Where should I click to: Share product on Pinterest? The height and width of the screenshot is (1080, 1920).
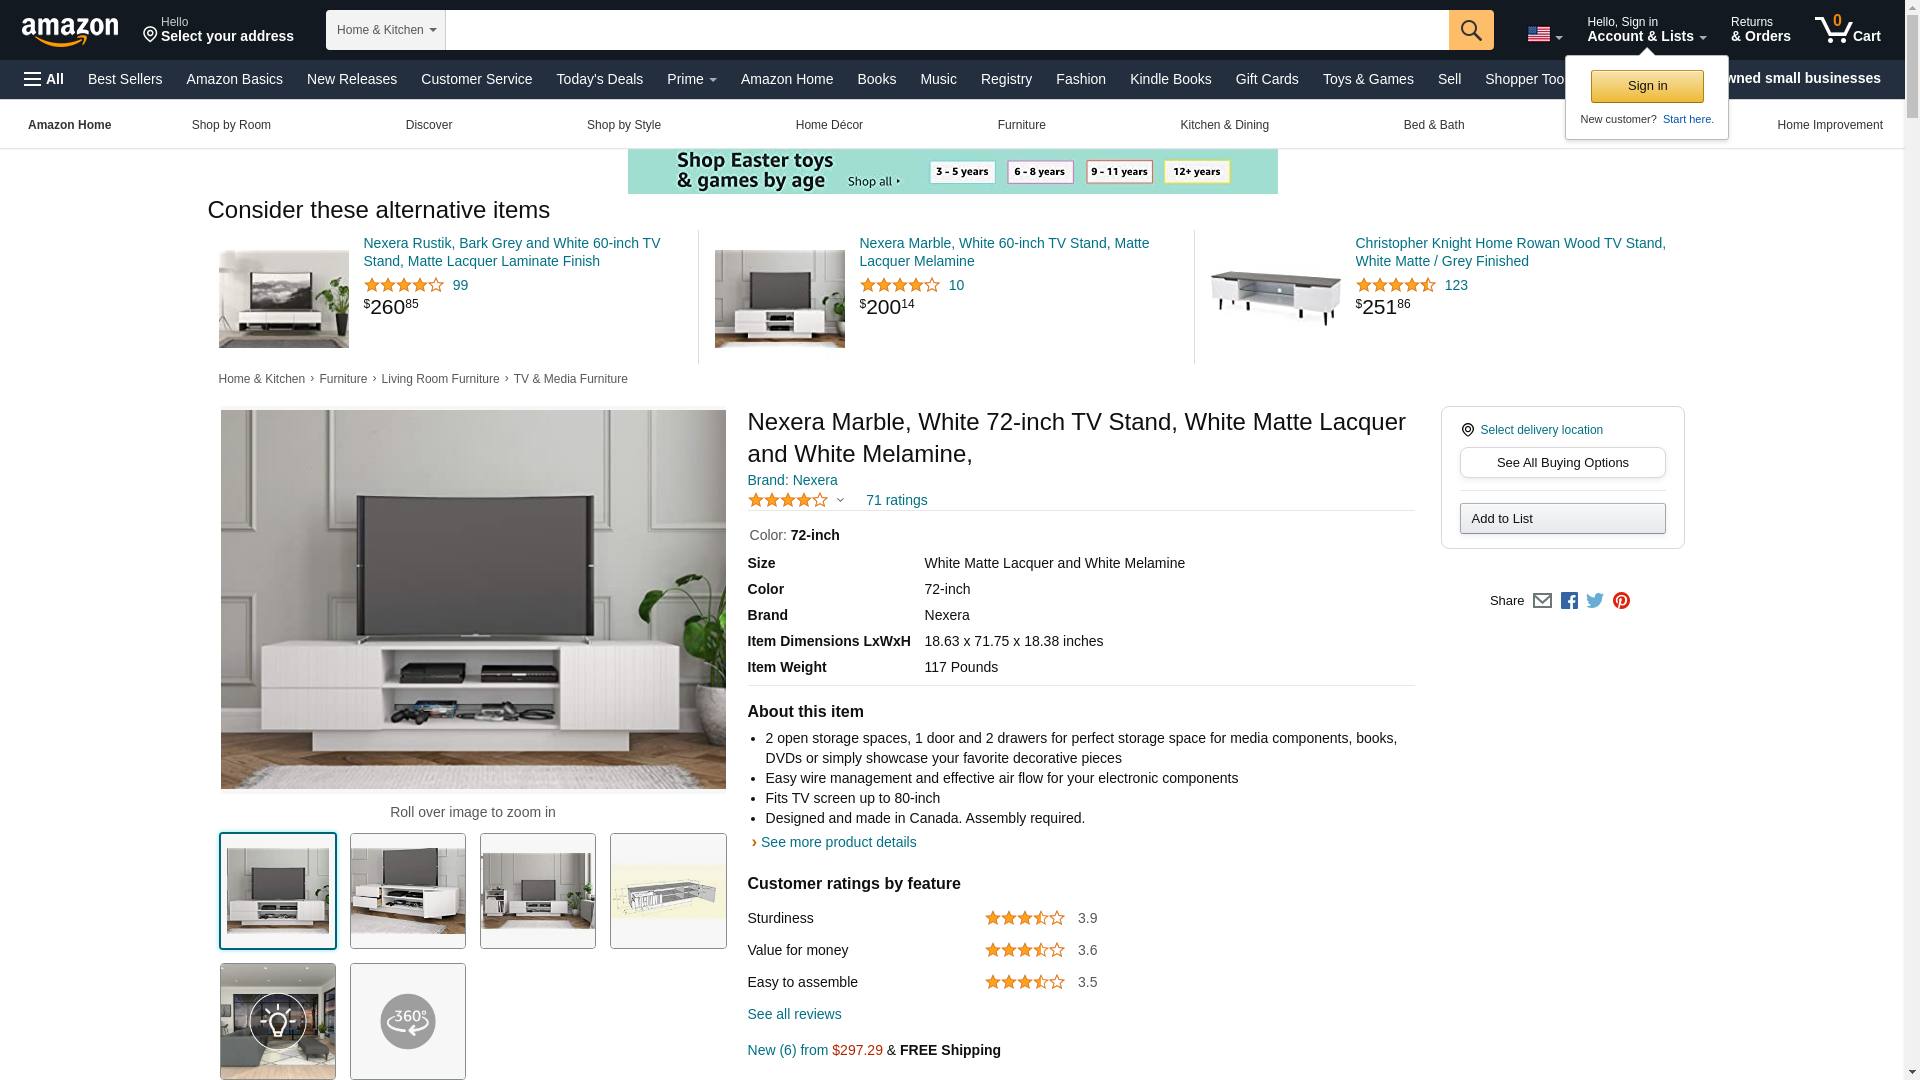coord(1621,601)
